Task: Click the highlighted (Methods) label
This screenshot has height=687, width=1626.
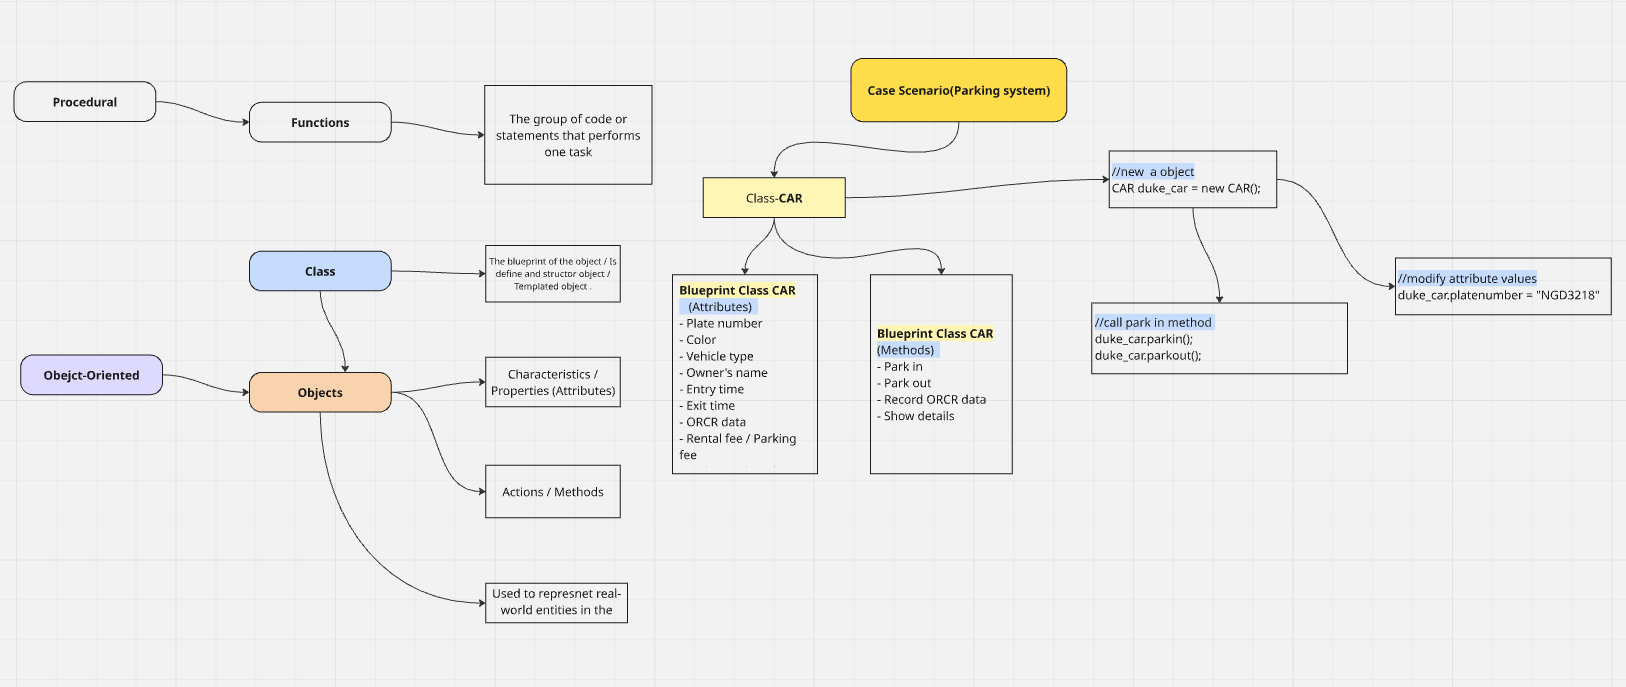Action: (906, 350)
